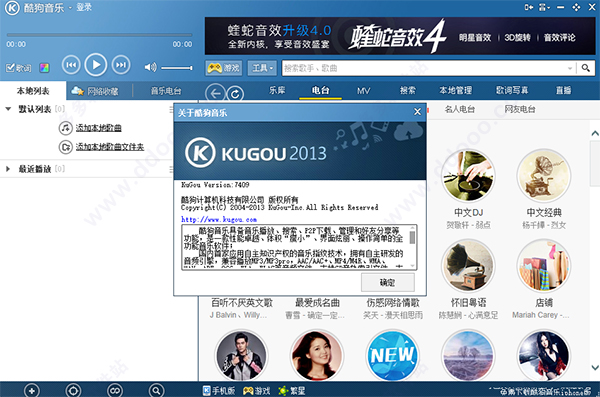Open search history dropdown arrow

pyautogui.click(x=570, y=68)
